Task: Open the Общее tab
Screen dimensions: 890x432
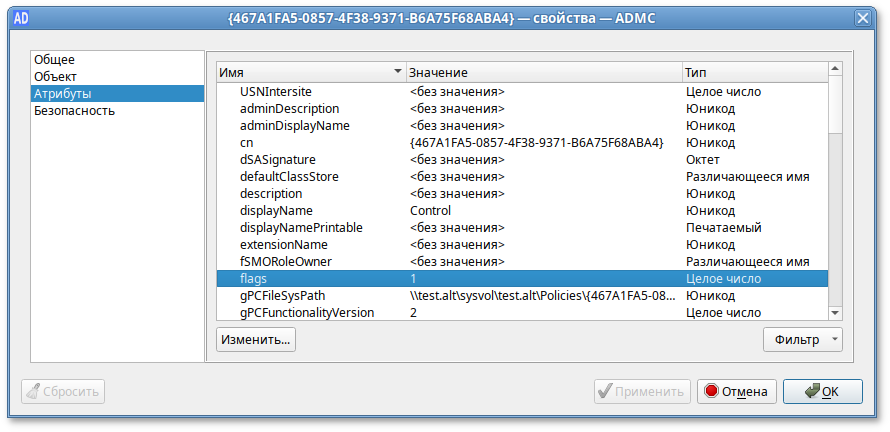Action: pyautogui.click(x=117, y=60)
